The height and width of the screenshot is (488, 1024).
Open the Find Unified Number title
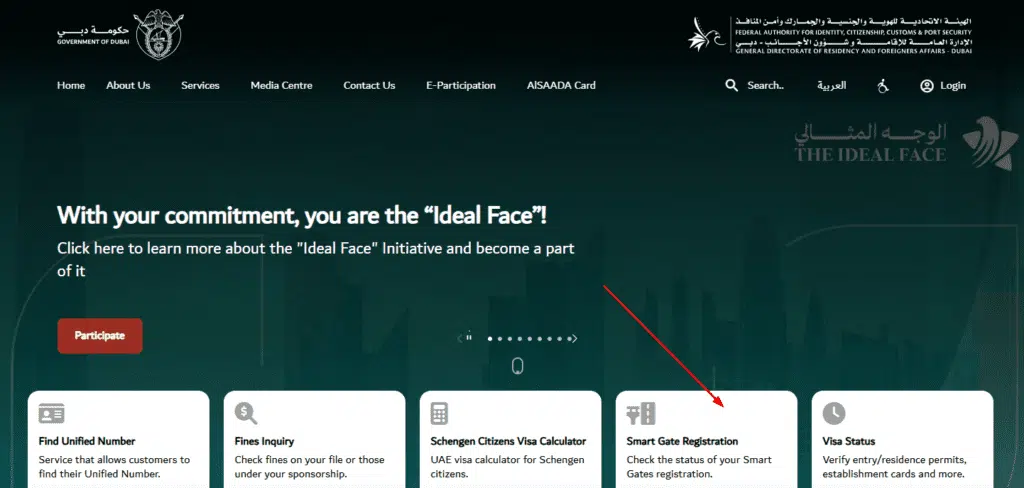(87, 441)
